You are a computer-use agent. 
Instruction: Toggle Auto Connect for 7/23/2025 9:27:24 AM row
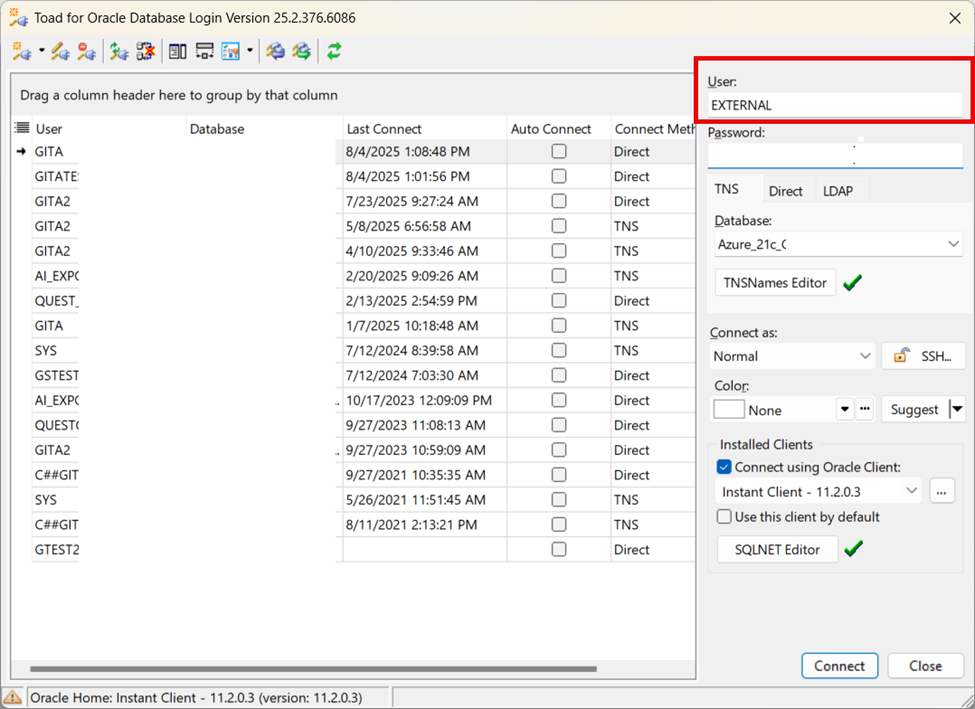tap(559, 201)
